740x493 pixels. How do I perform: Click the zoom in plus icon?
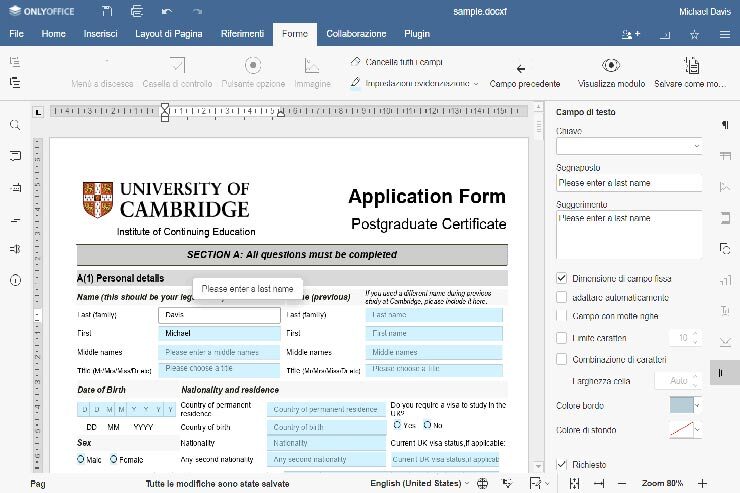(x=702, y=483)
